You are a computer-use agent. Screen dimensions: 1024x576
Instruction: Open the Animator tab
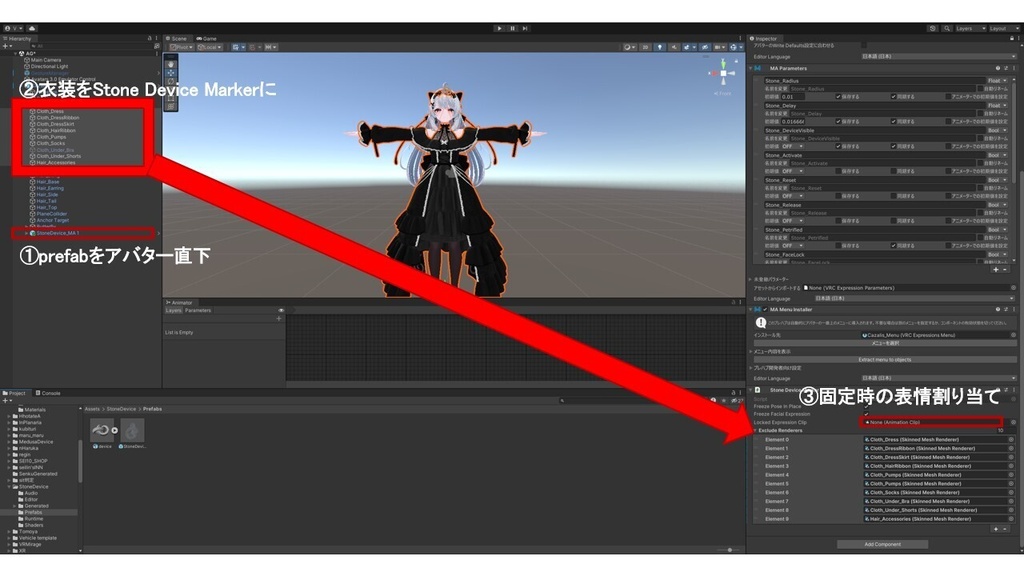pyautogui.click(x=180, y=302)
